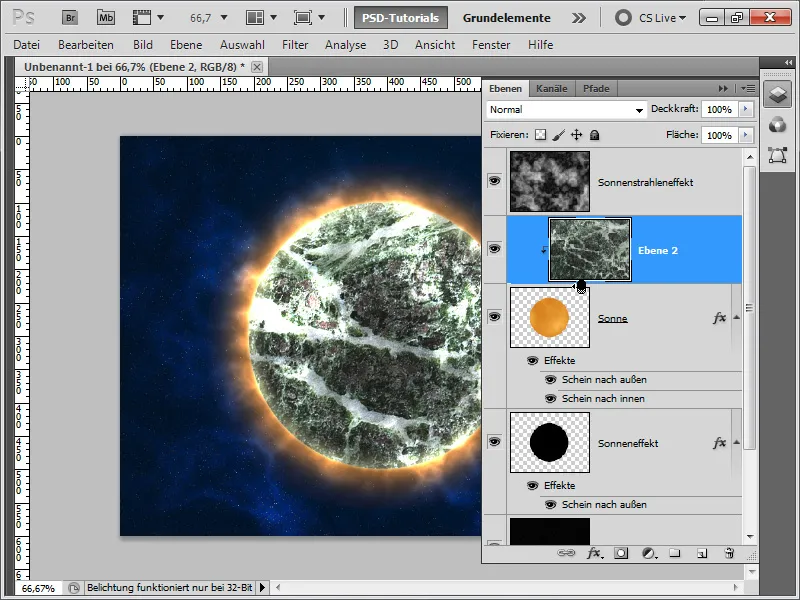The image size is (800, 600).
Task: Switch to the Kanäle tab
Action: 552,89
